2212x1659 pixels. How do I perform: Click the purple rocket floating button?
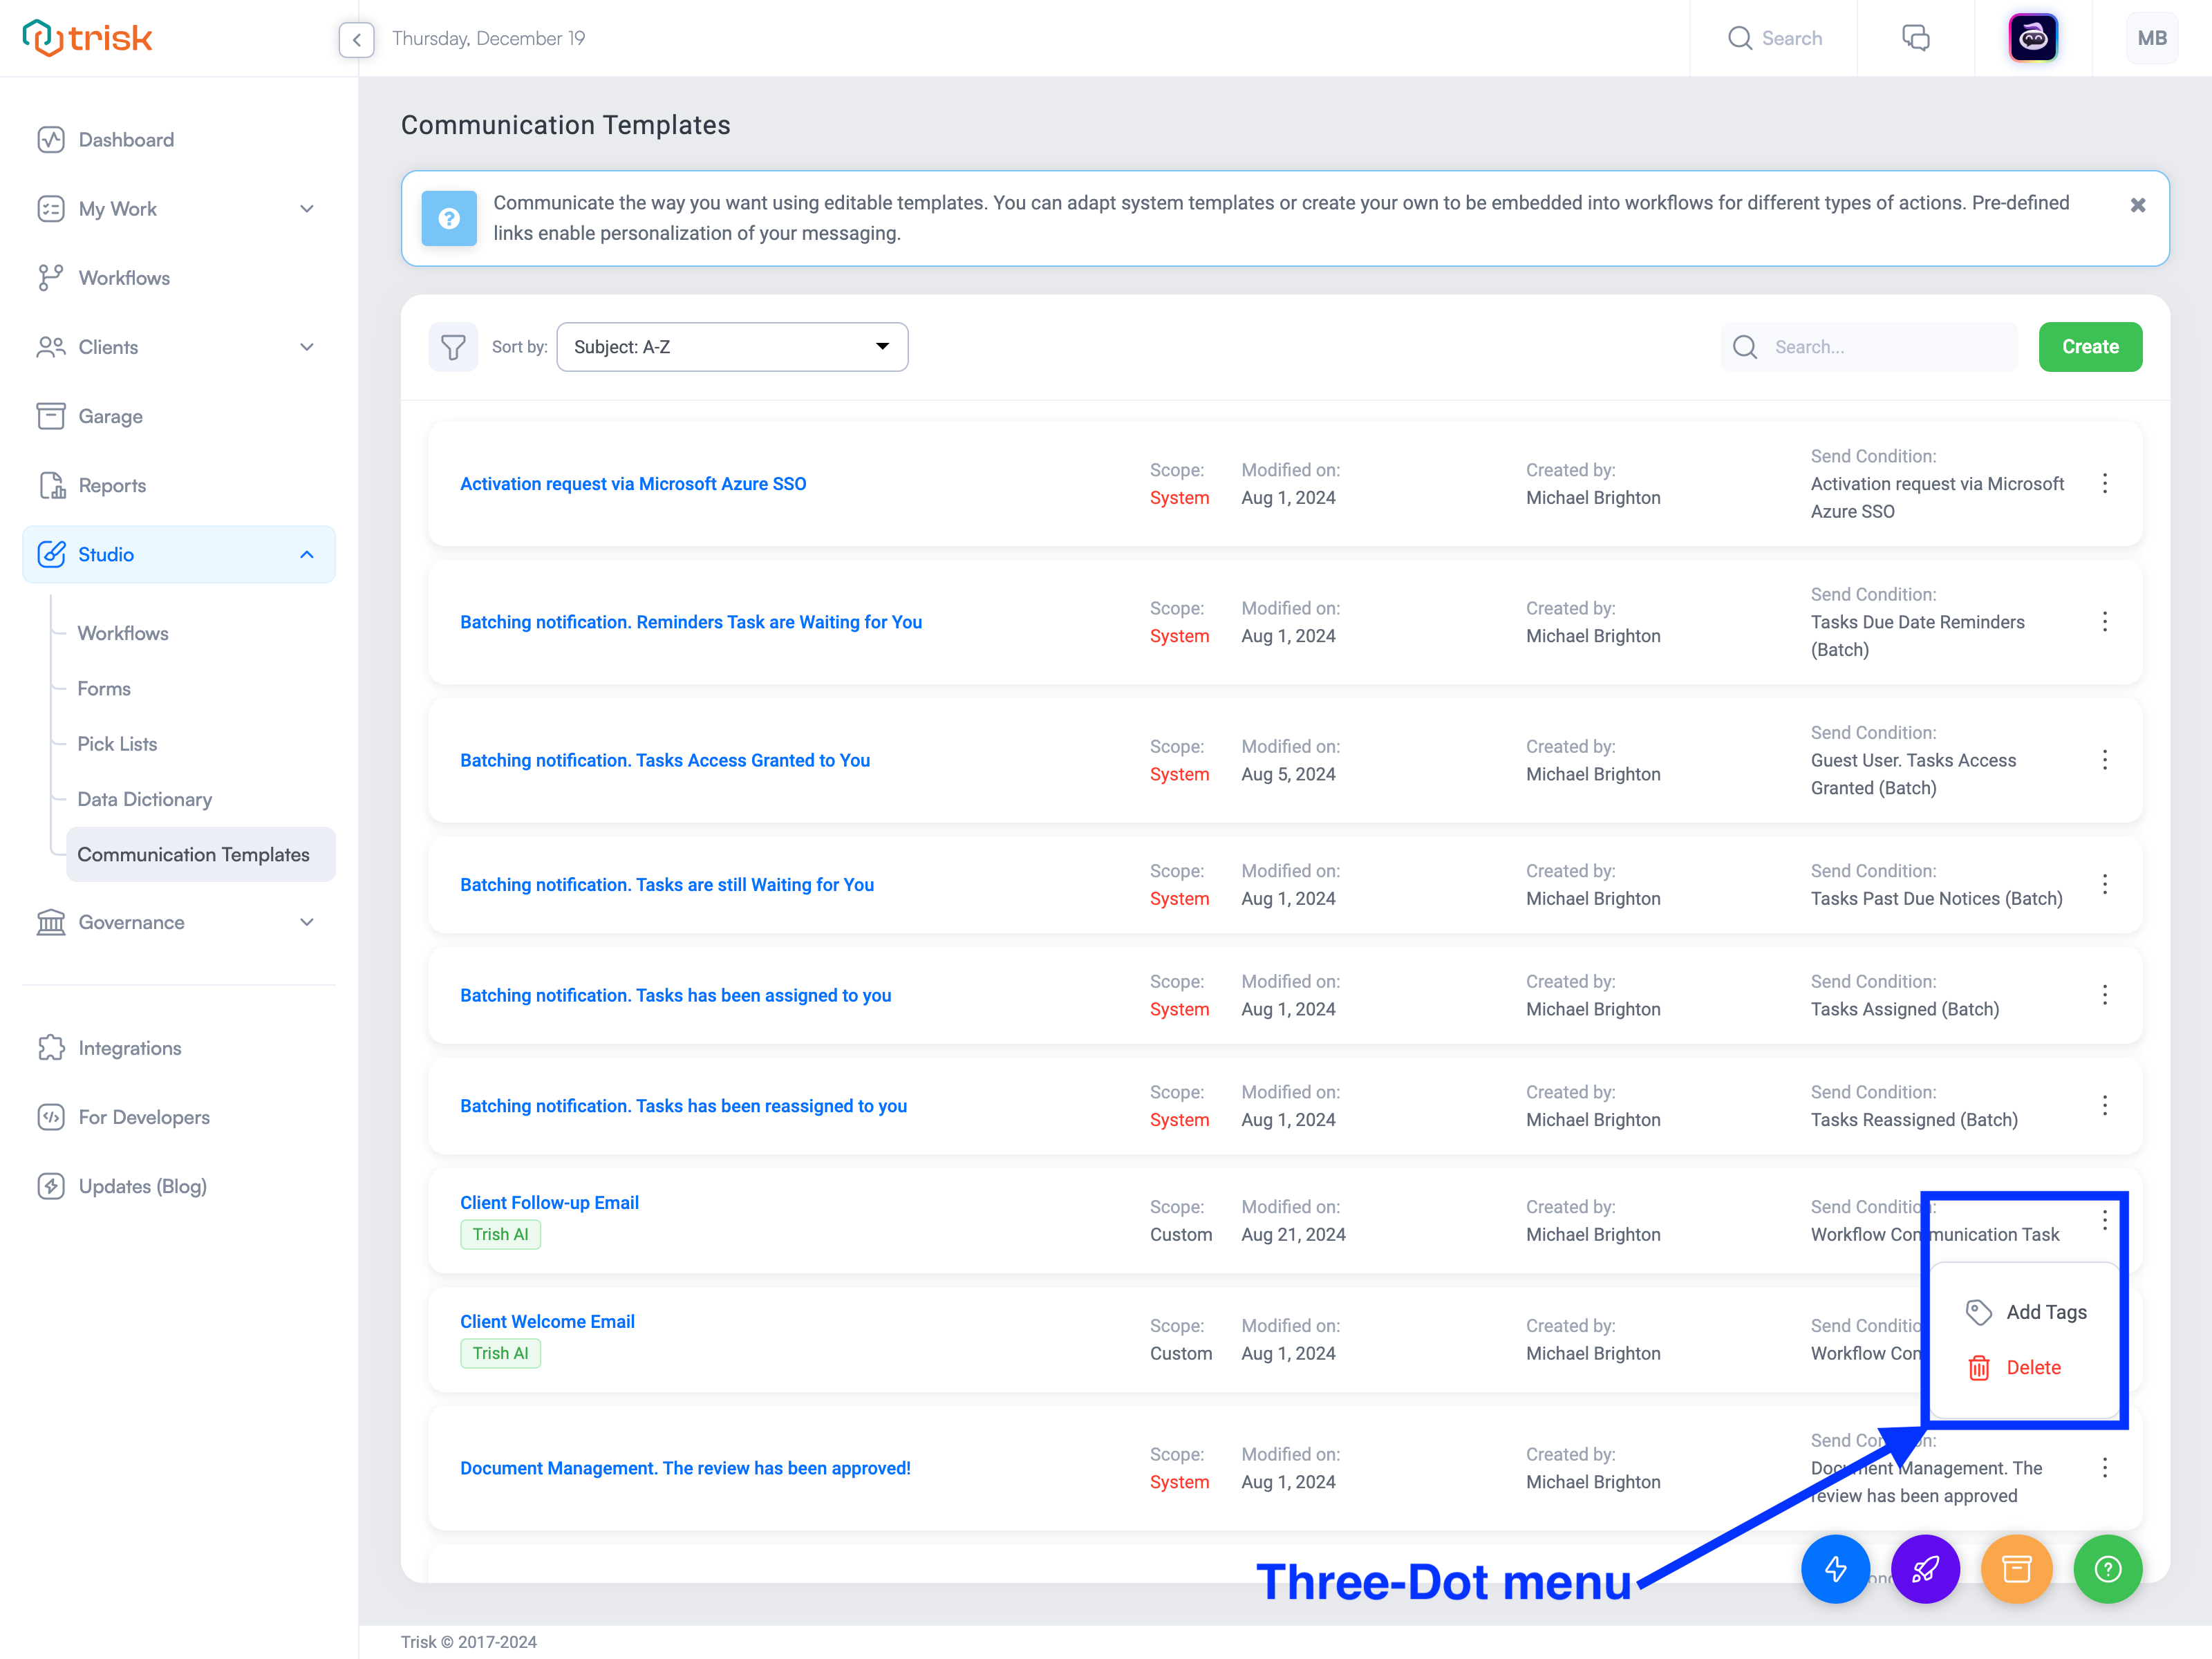[1925, 1569]
